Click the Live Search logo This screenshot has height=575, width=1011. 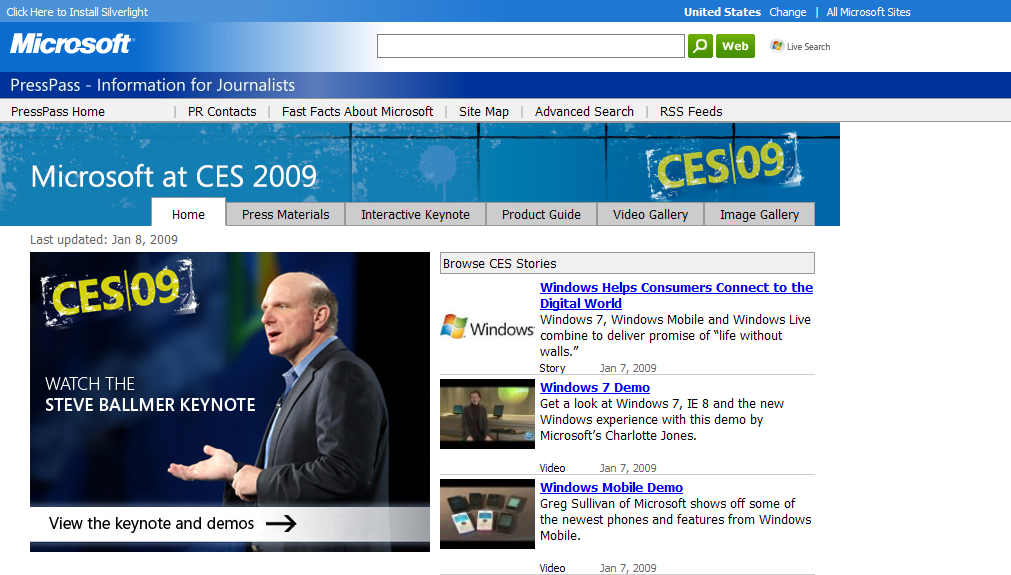click(800, 46)
